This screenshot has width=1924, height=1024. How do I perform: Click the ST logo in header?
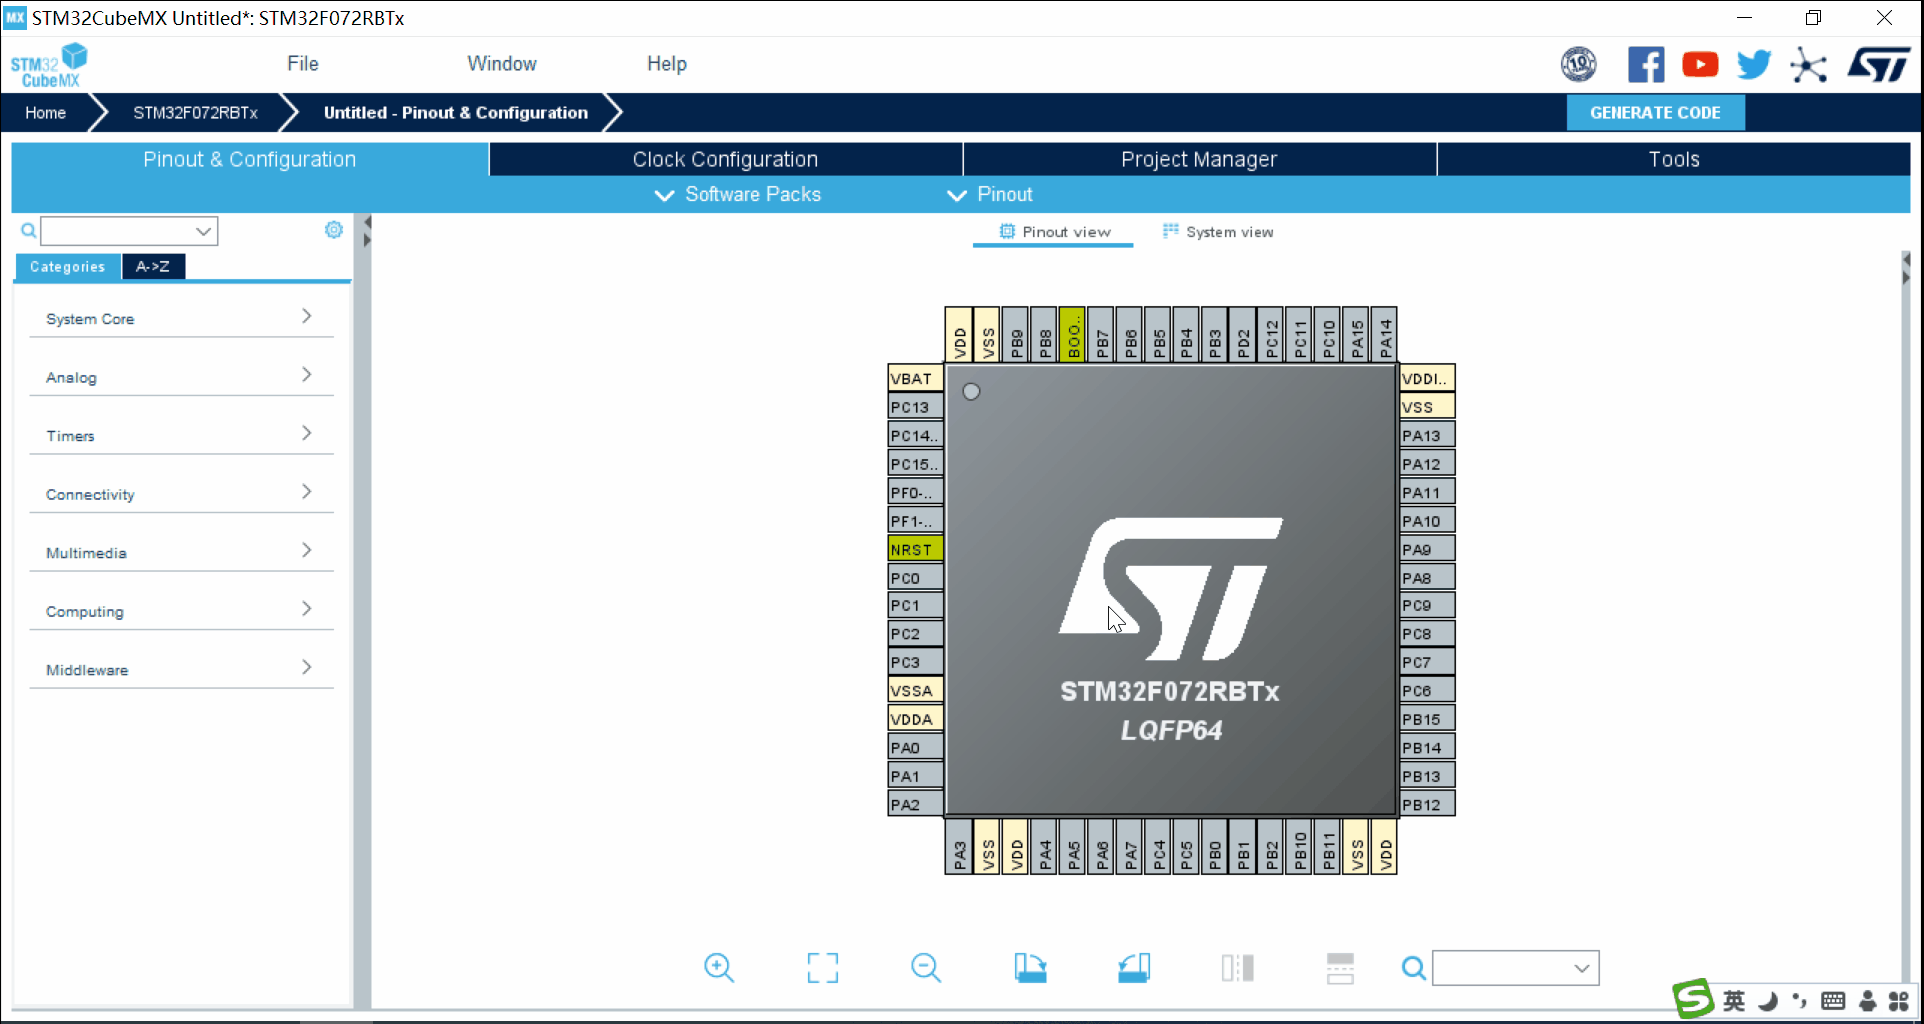coord(1879,65)
